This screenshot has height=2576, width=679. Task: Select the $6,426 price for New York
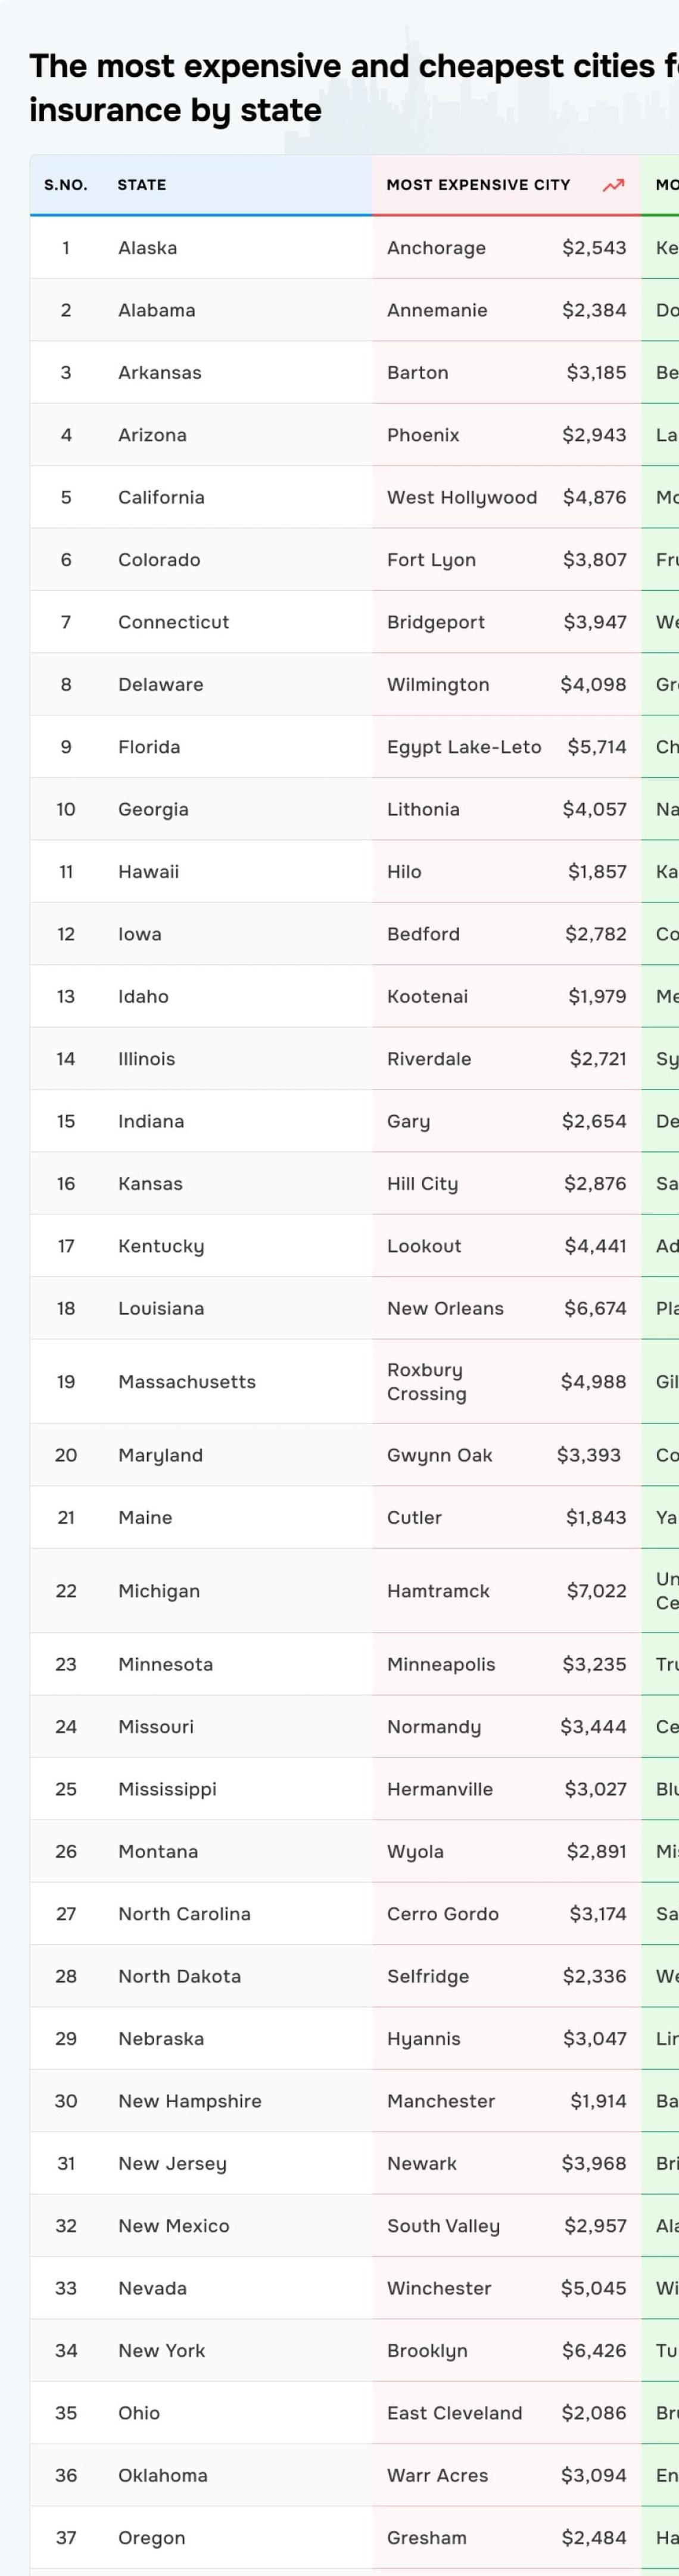click(x=594, y=2351)
